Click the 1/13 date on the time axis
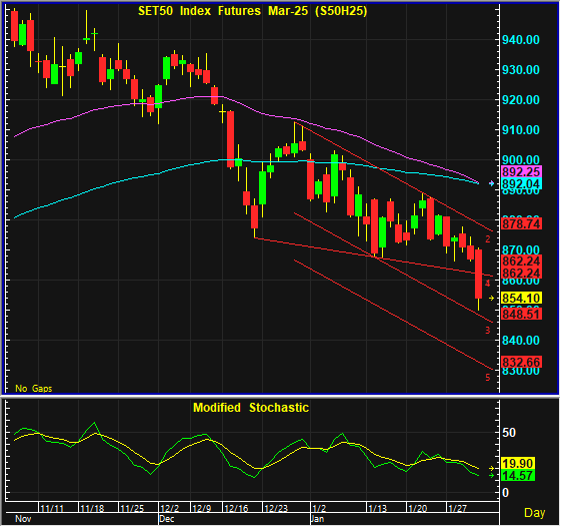561x527 pixels. 378,508
